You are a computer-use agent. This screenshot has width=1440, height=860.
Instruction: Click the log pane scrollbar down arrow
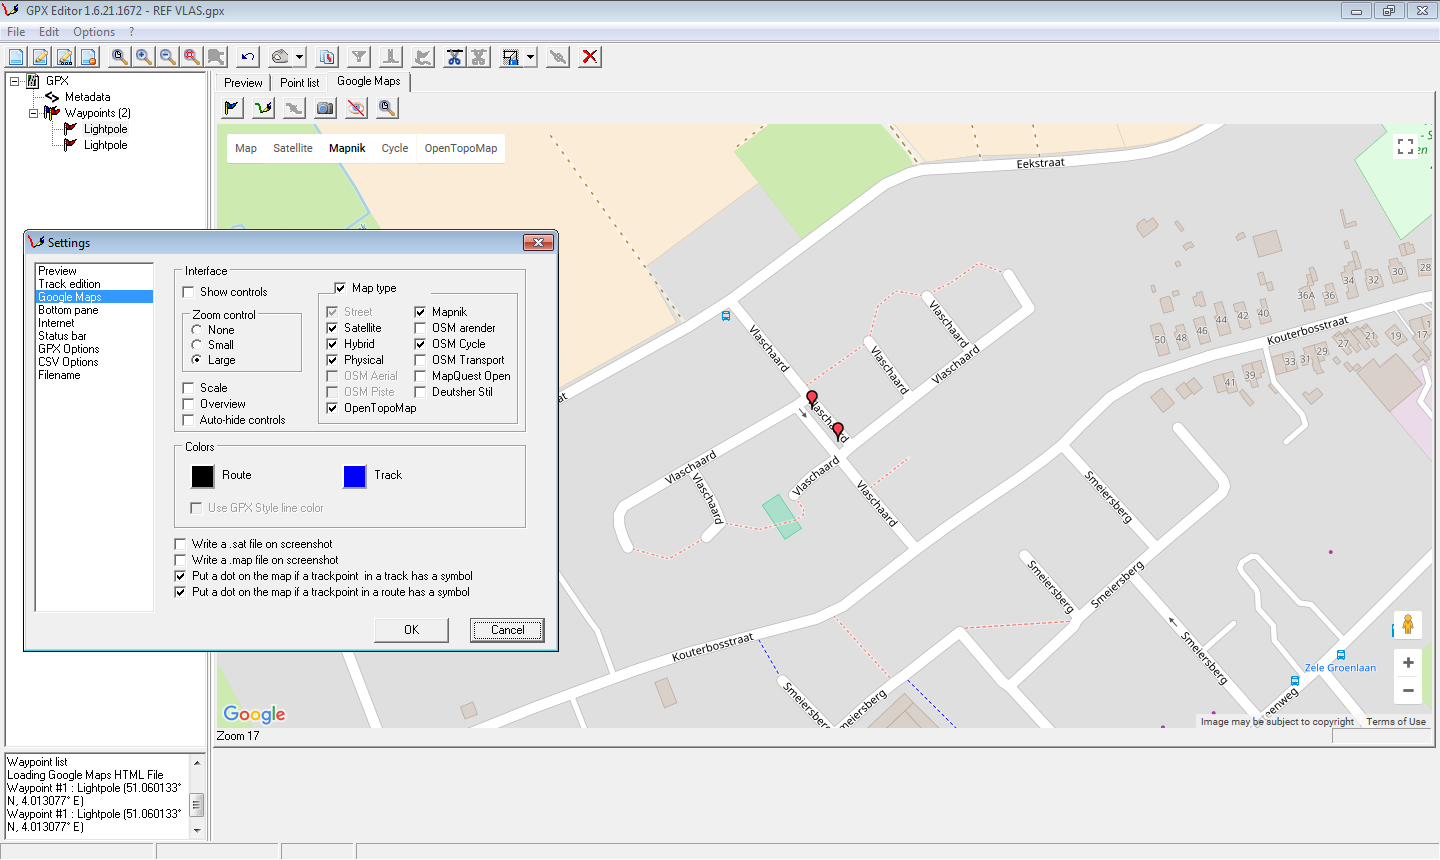(197, 829)
